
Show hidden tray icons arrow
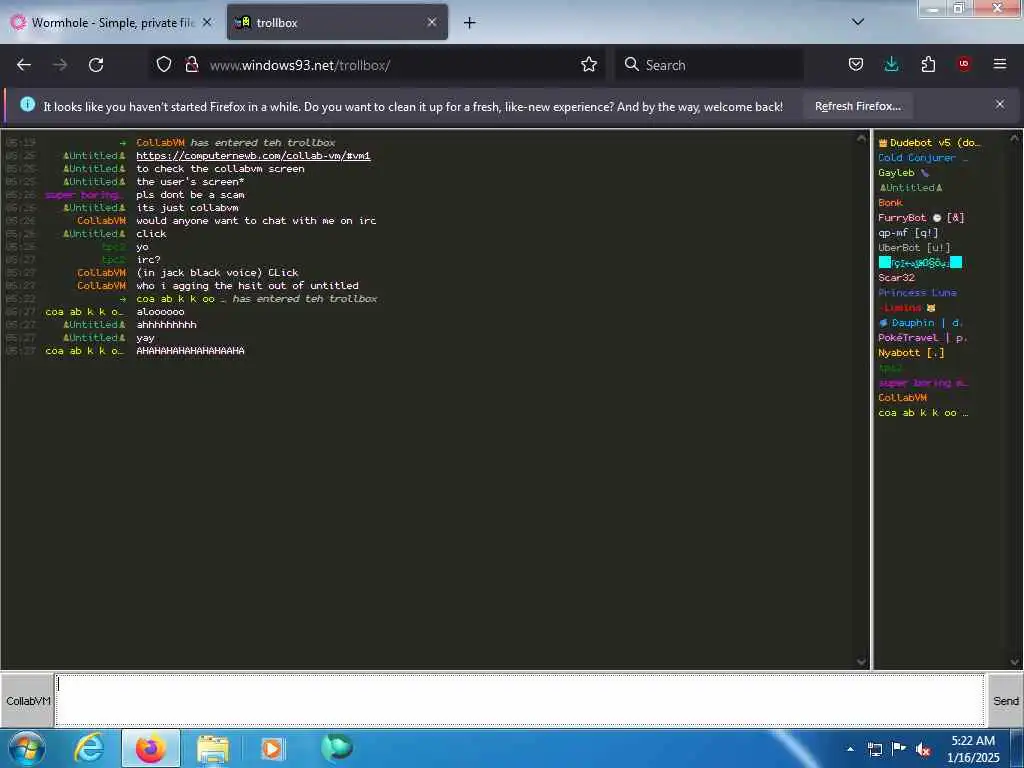point(850,749)
